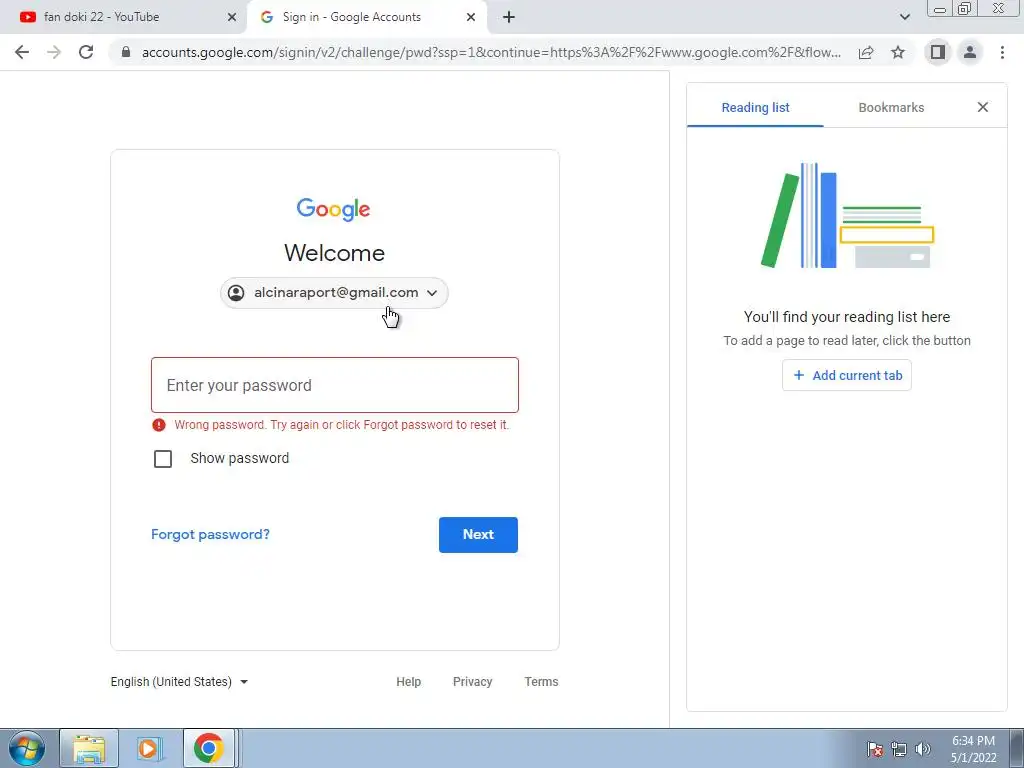Switch to Bookmarks tab in side panel
This screenshot has width=1024, height=768.
coord(891,108)
